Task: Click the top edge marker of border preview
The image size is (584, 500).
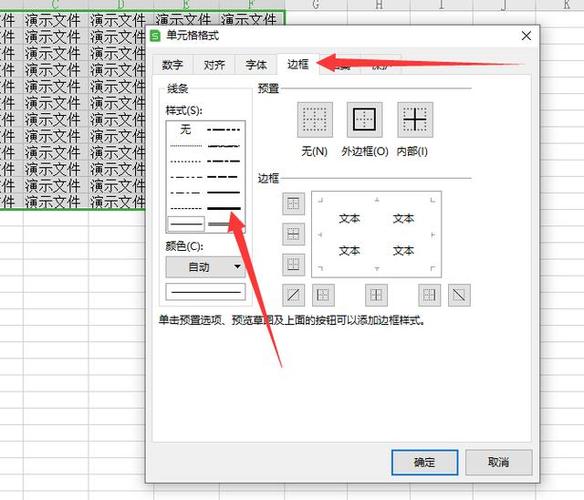Action: [x=377, y=200]
